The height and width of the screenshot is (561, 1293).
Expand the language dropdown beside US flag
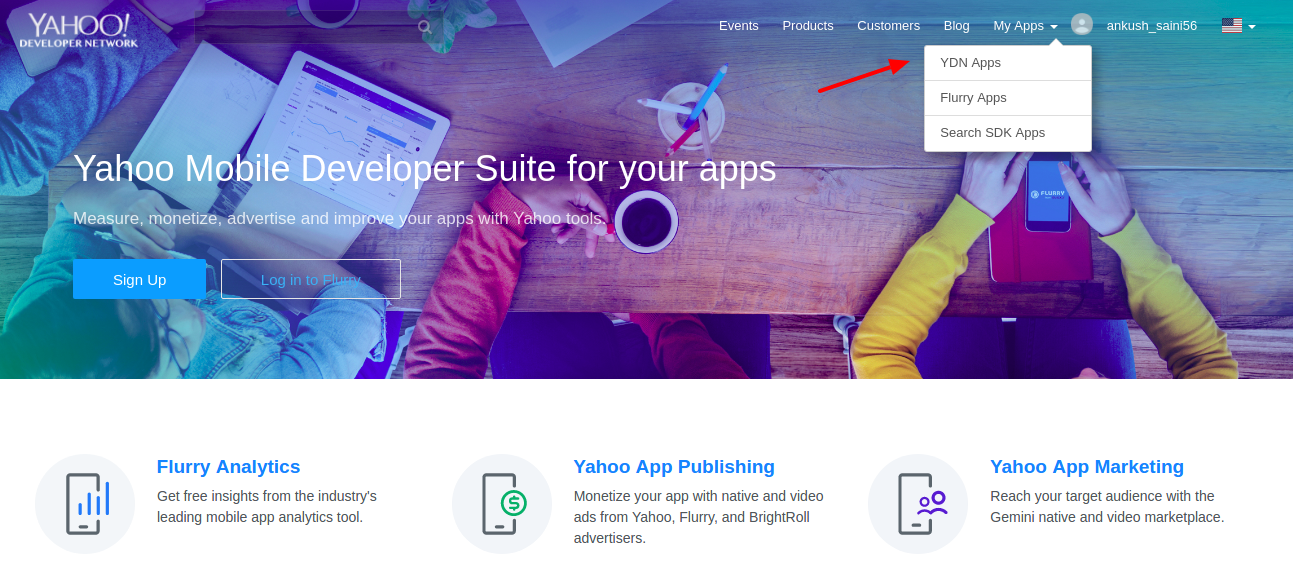point(1238,26)
